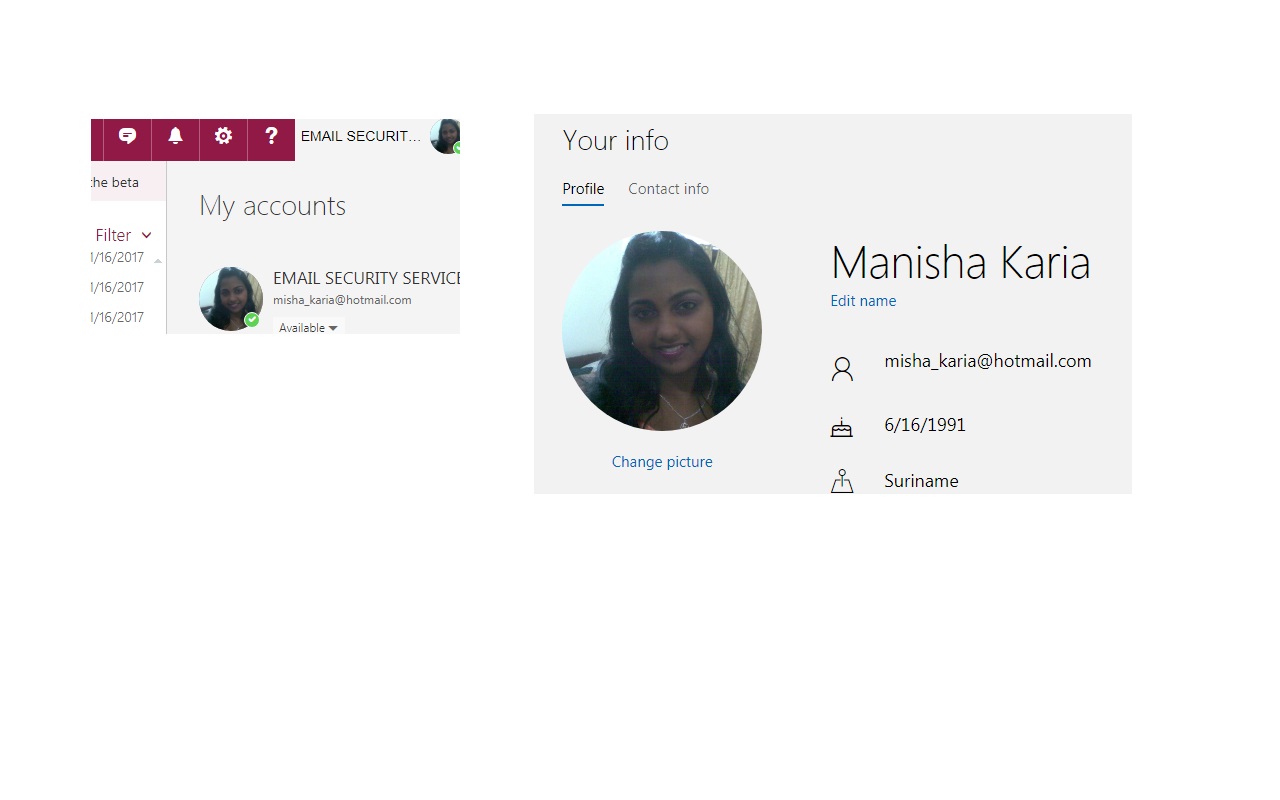Switch to the Profile tab
The width and height of the screenshot is (1280, 800).
point(583,189)
